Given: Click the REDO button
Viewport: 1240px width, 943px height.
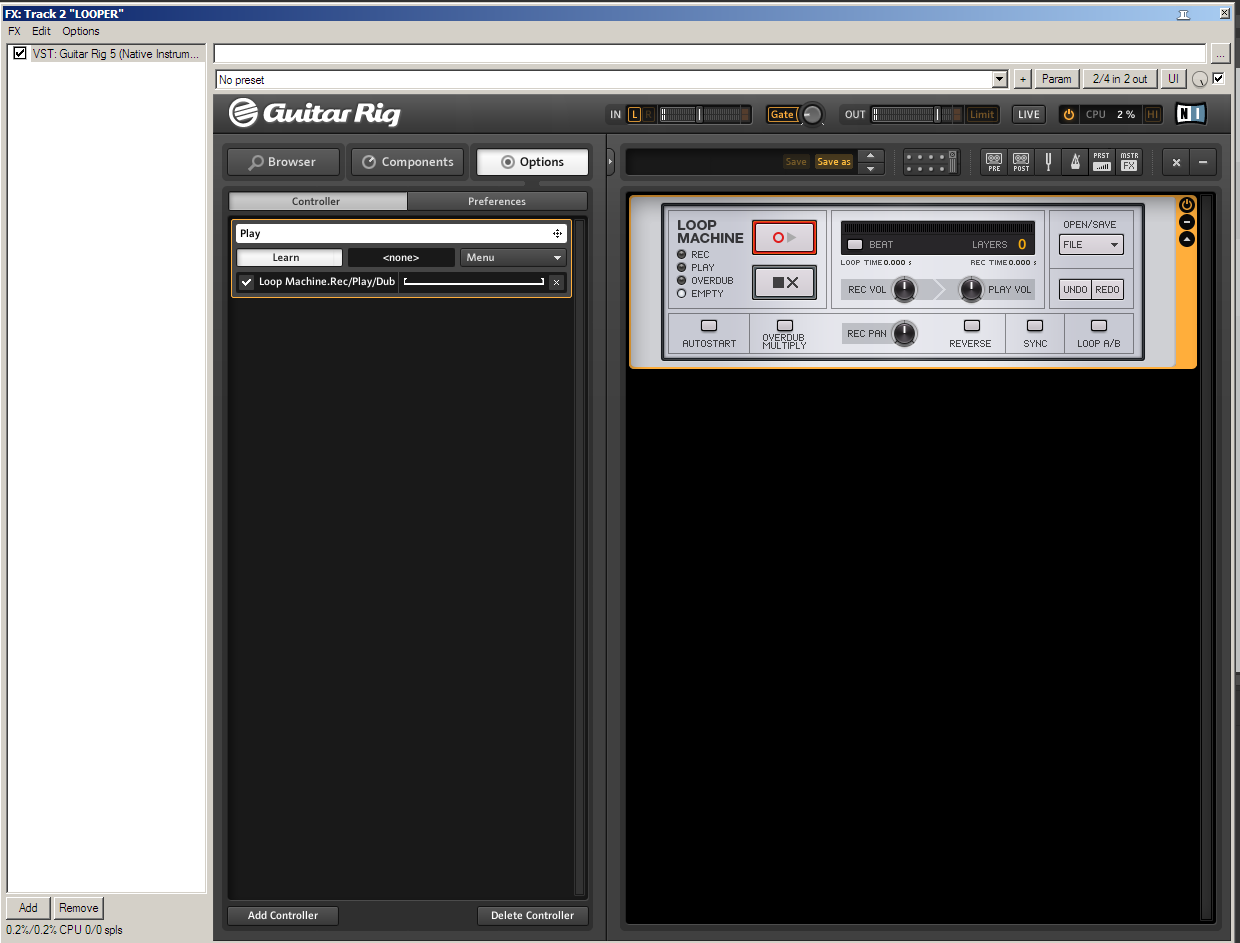Looking at the screenshot, I should click(1107, 289).
